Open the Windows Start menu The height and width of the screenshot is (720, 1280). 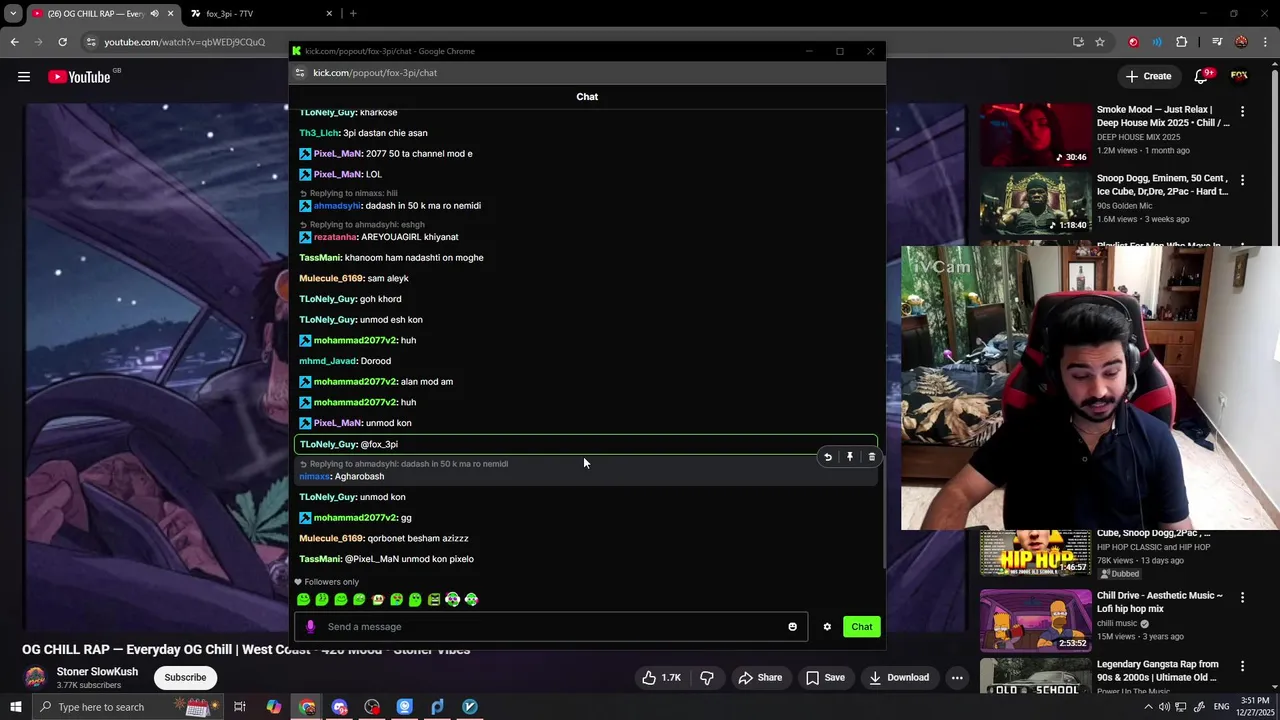click(16, 707)
